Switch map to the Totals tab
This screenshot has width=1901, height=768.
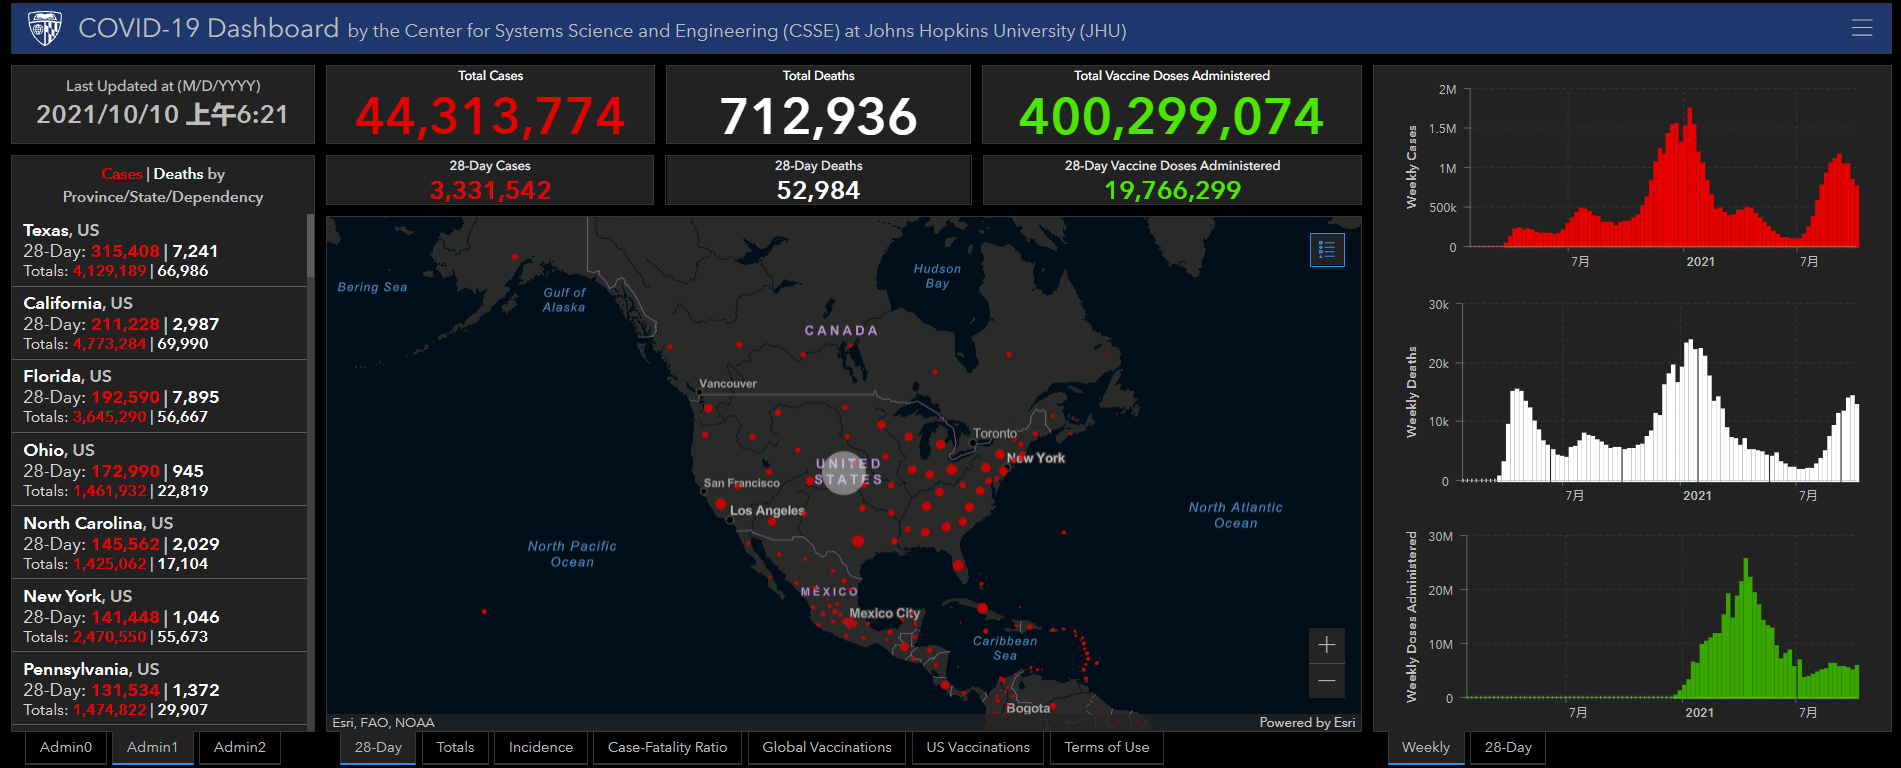click(456, 747)
